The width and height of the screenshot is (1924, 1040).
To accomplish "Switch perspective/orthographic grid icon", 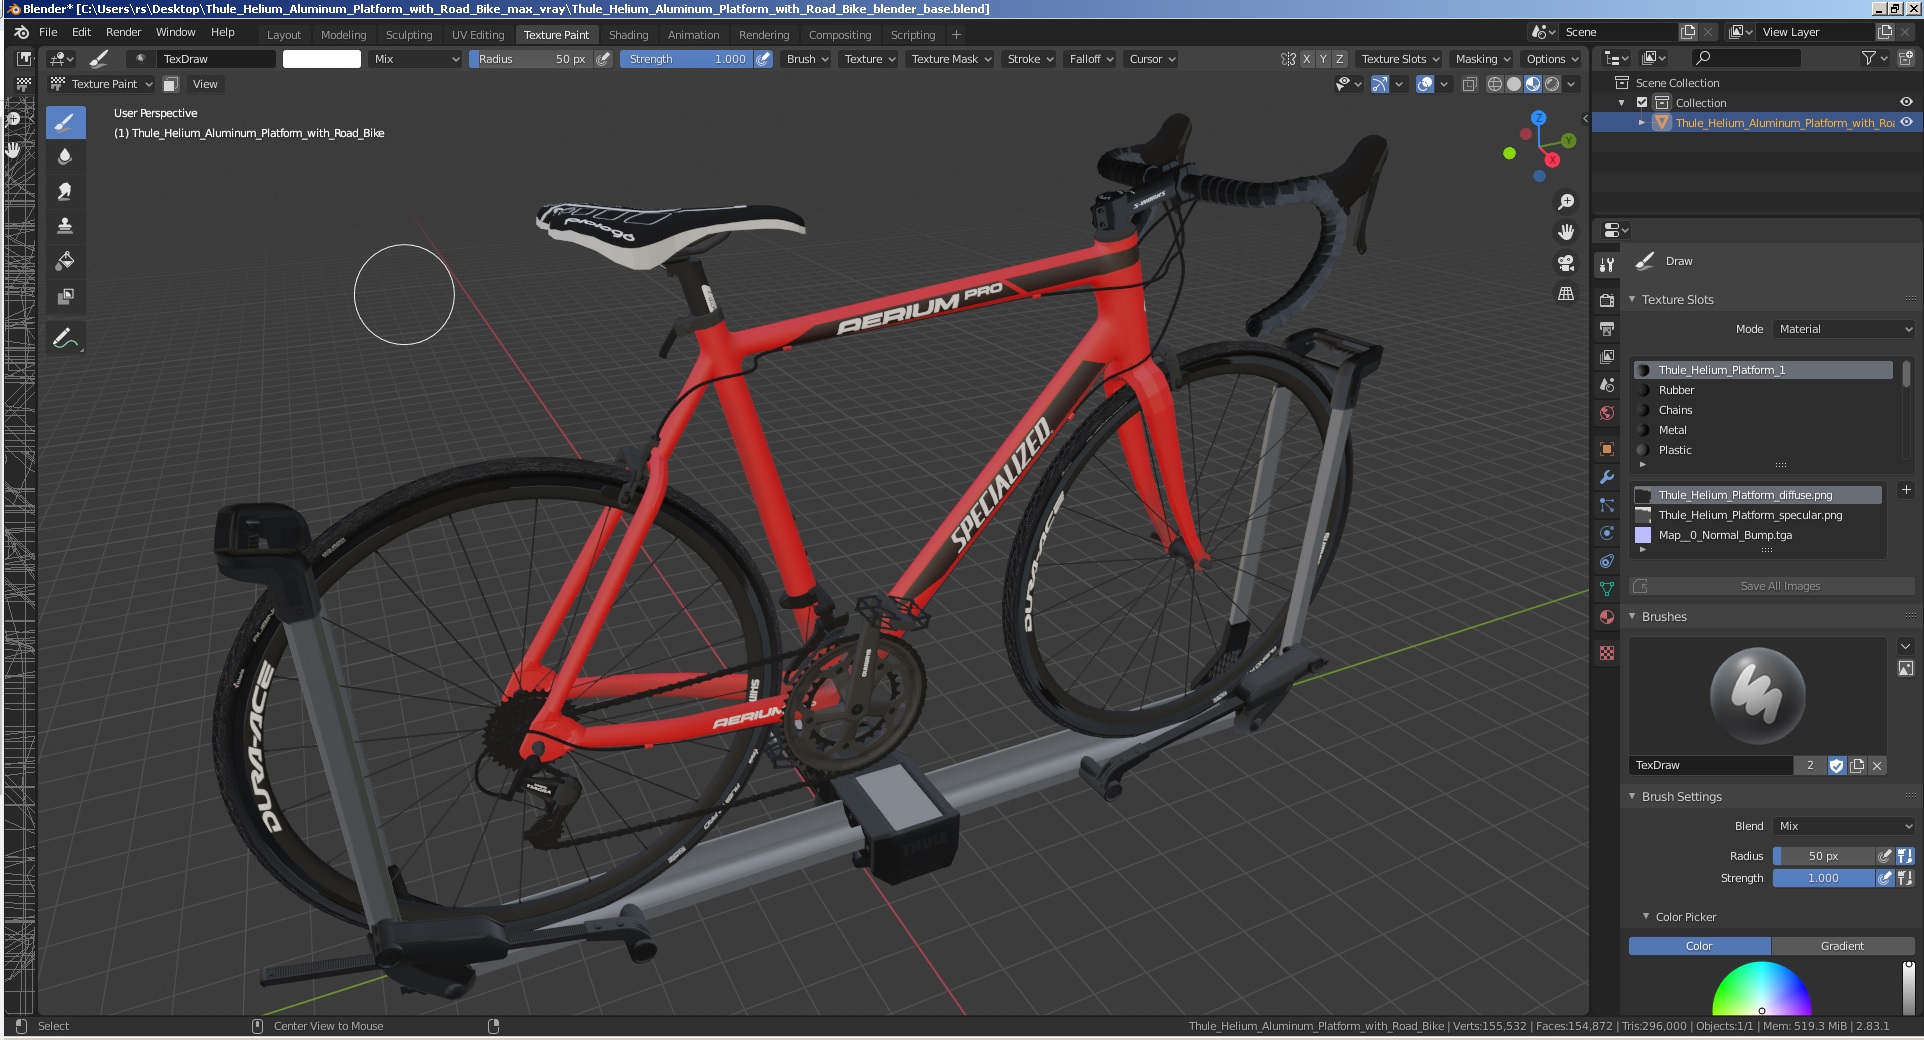I will coord(1566,293).
